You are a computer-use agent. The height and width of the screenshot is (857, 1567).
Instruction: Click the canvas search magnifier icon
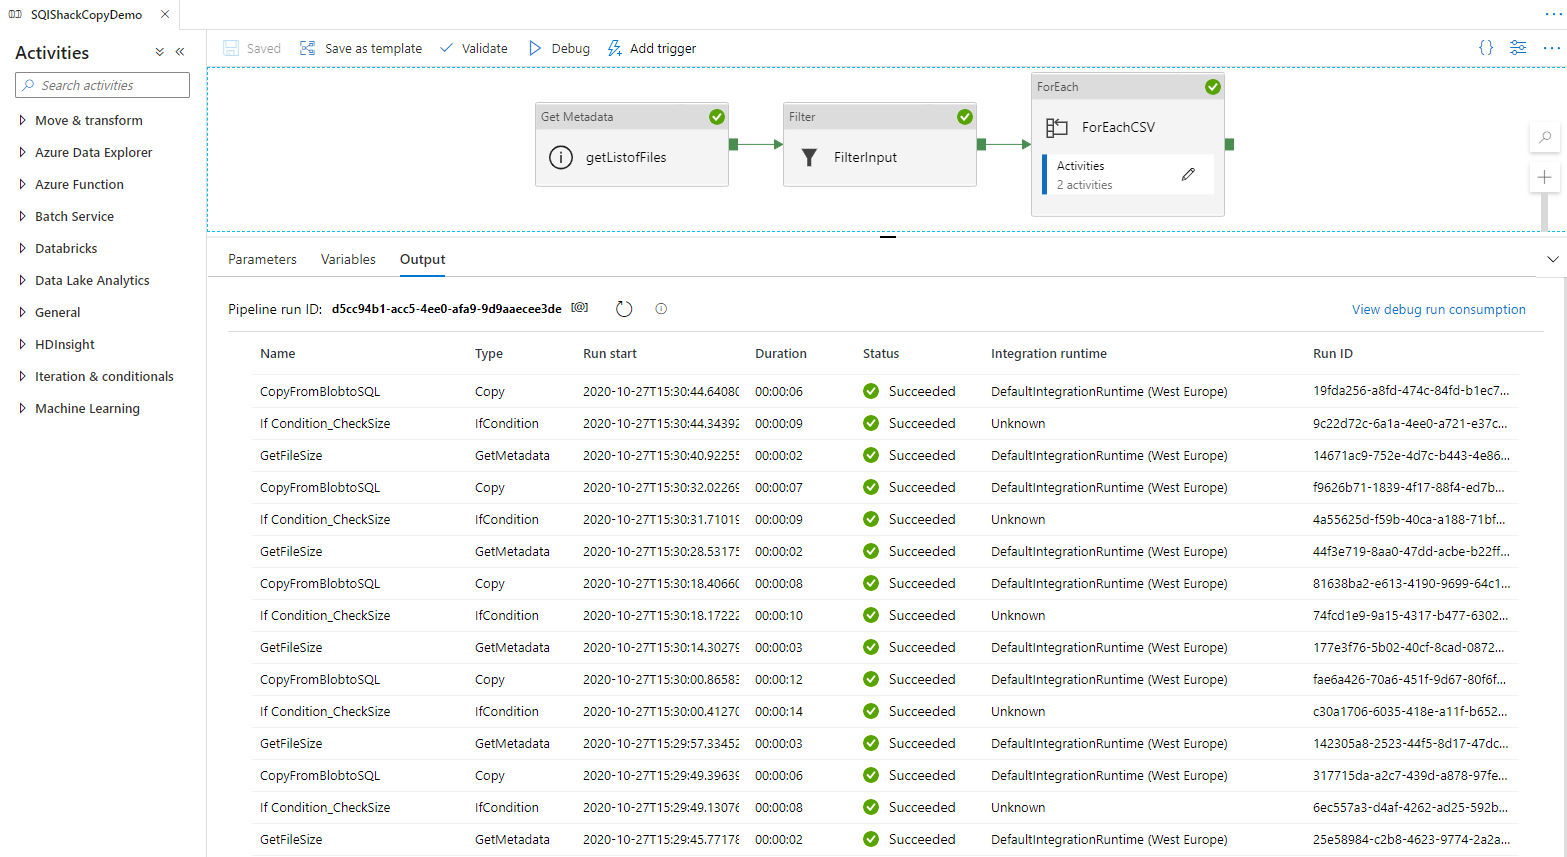[x=1545, y=138]
